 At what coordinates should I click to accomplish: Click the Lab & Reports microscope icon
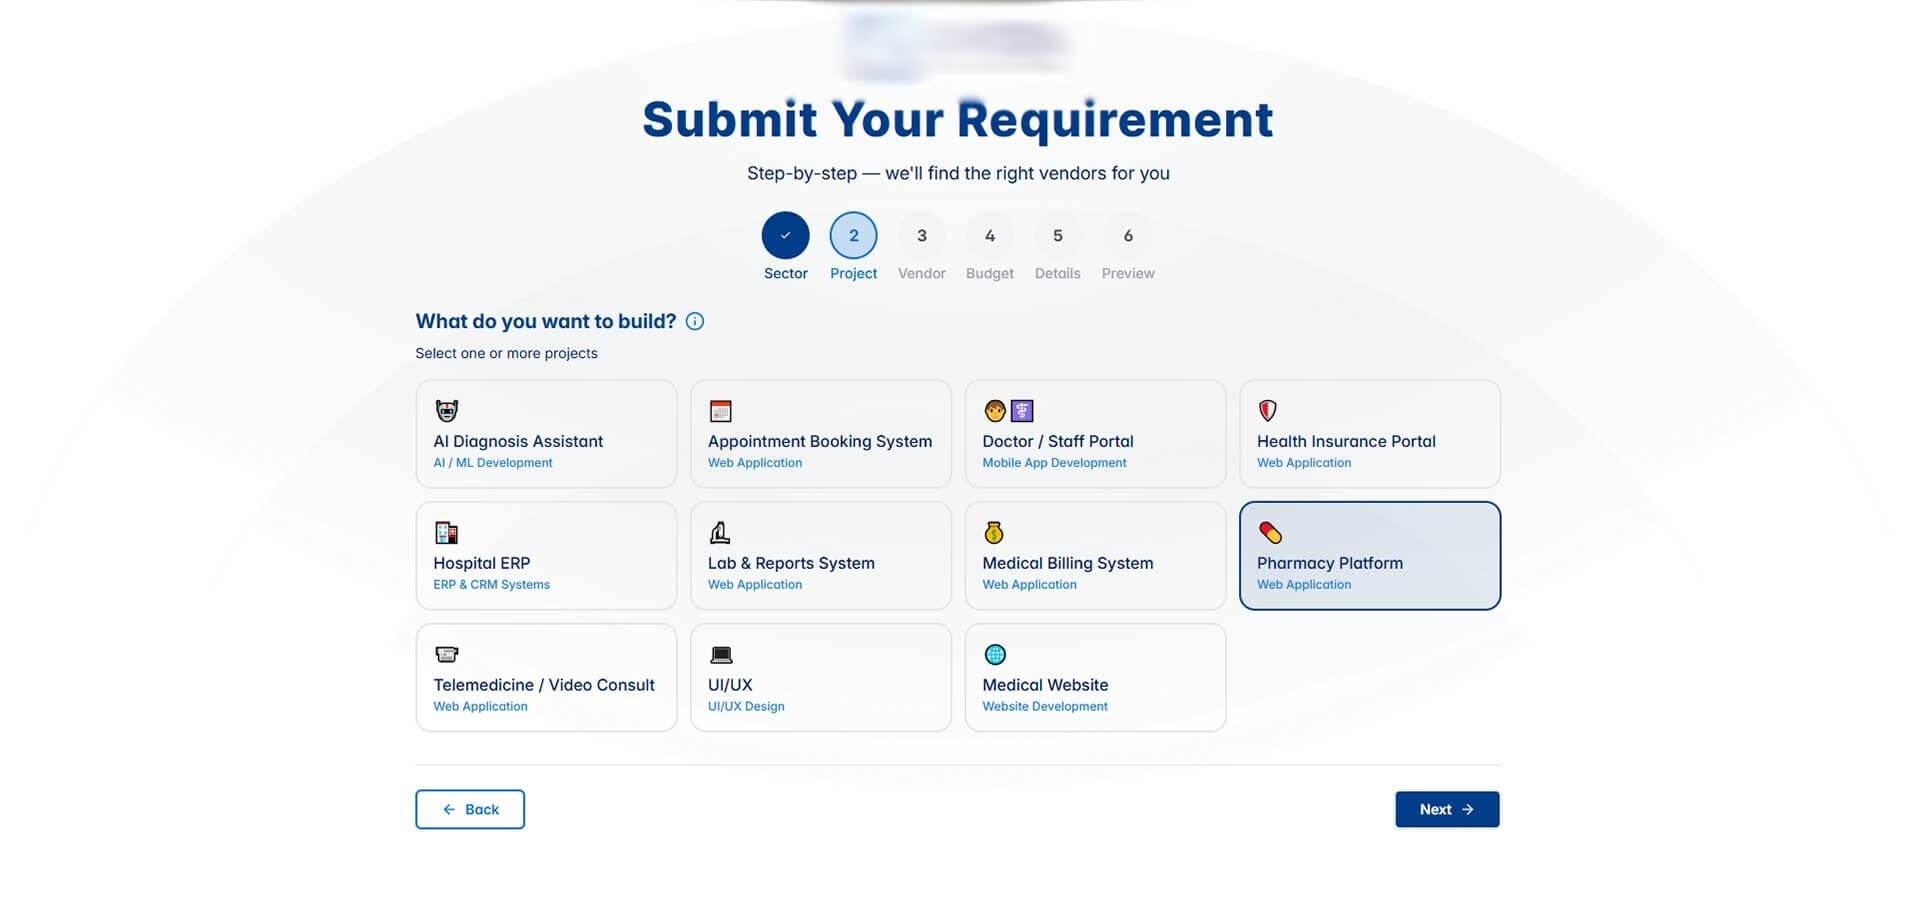(720, 532)
